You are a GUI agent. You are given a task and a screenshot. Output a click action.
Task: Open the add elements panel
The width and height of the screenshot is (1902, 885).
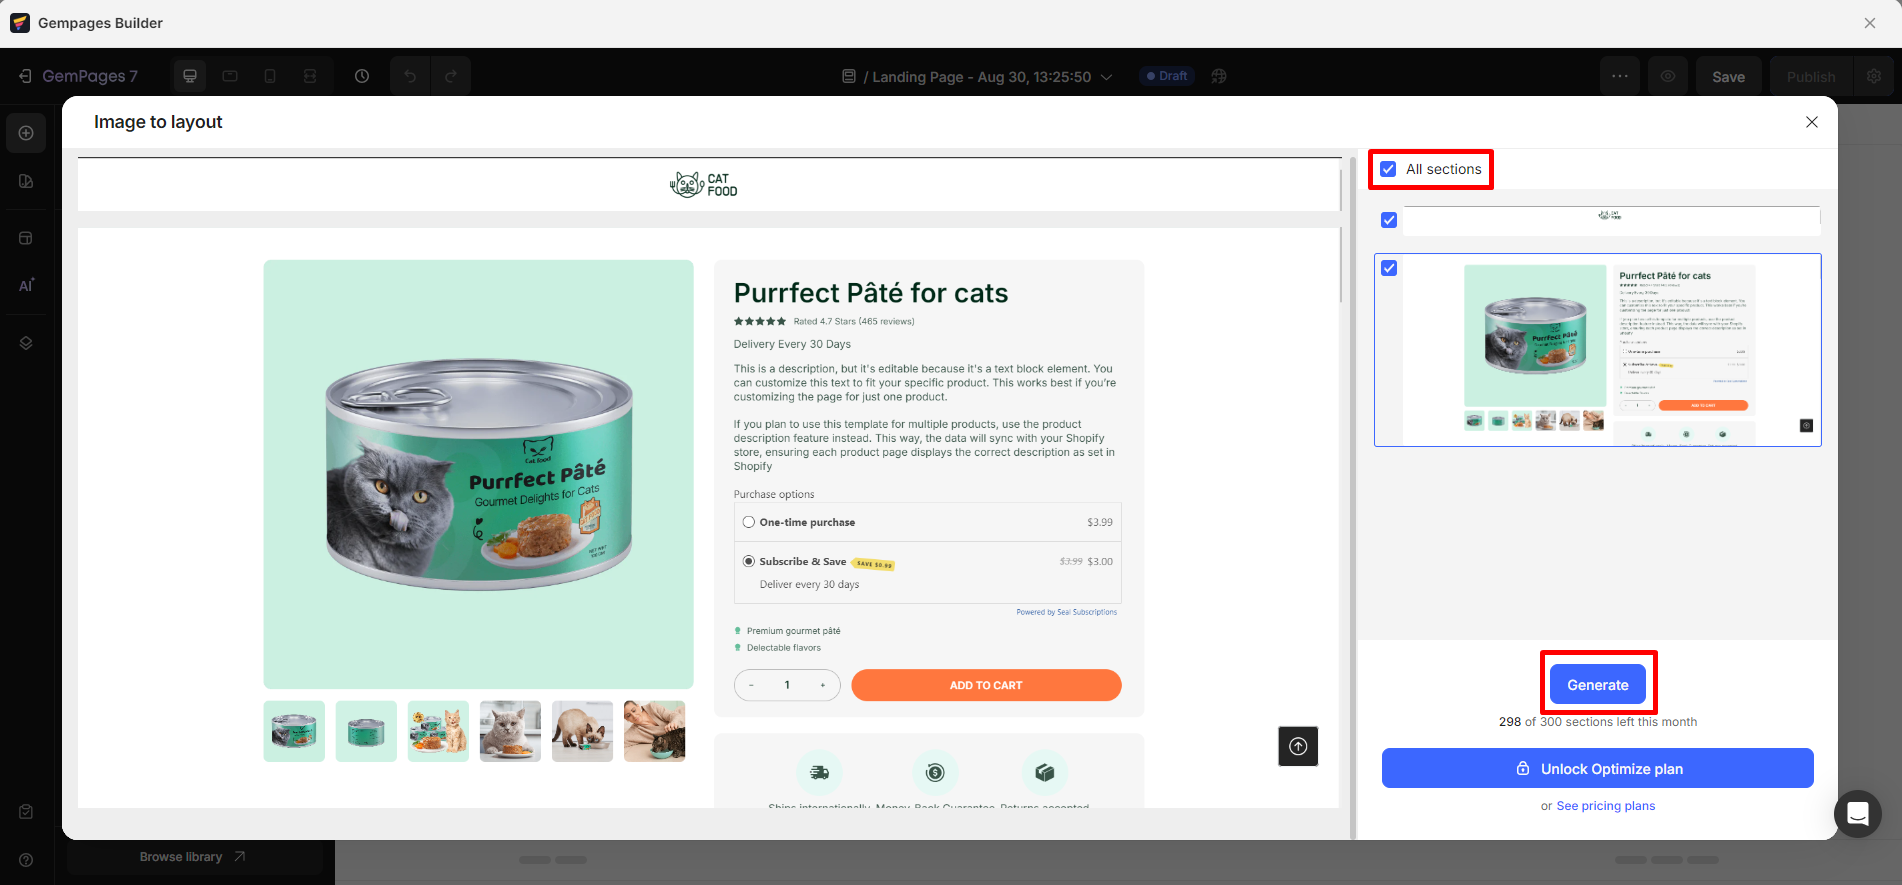(26, 132)
